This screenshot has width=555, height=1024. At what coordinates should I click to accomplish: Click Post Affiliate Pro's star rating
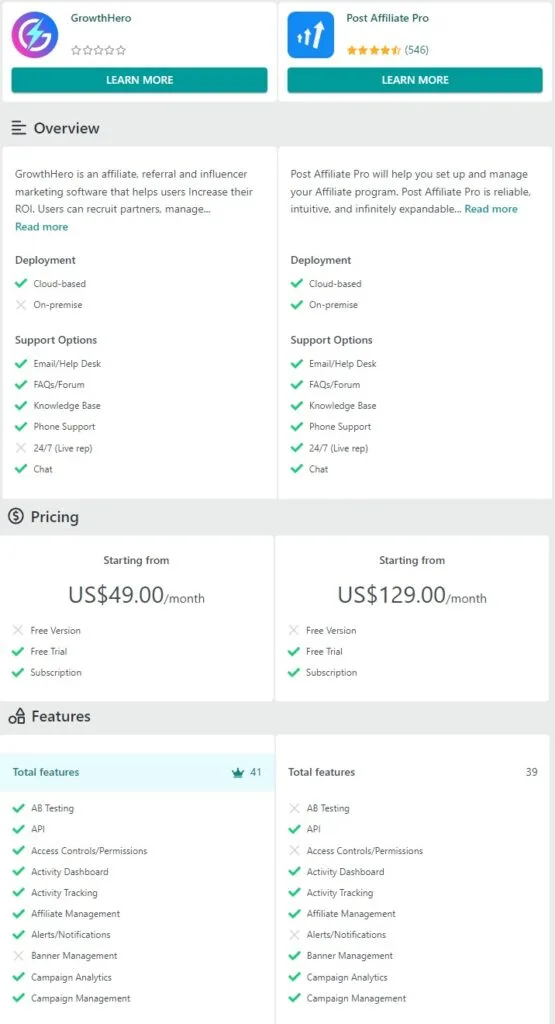click(373, 50)
